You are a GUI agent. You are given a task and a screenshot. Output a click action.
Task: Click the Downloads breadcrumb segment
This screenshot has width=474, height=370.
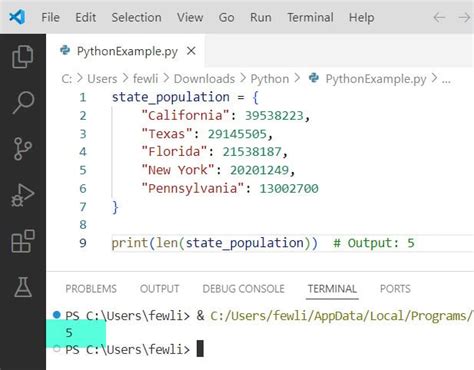coord(204,79)
